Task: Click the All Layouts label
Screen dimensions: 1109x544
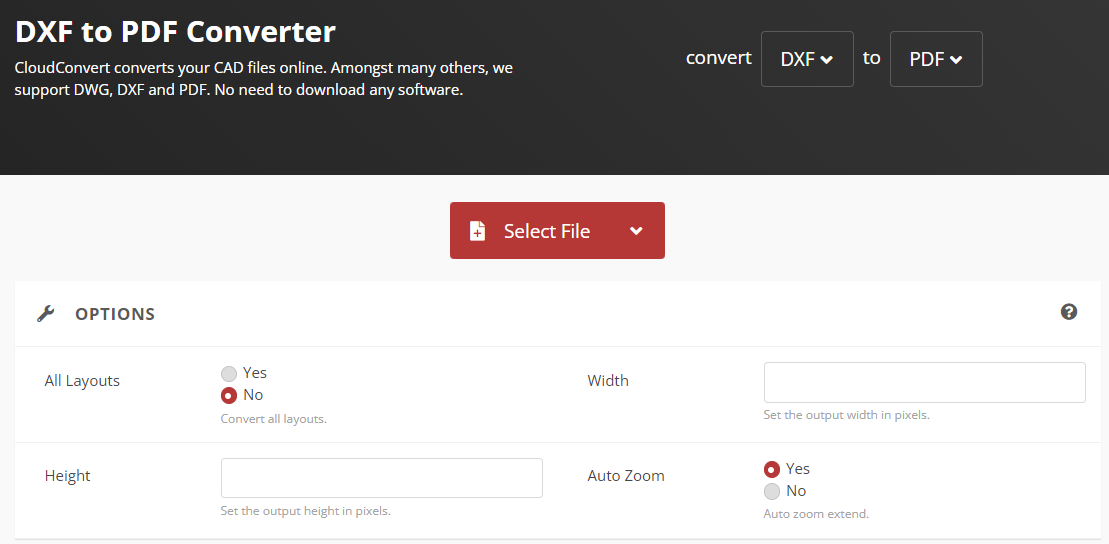Action: [82, 381]
